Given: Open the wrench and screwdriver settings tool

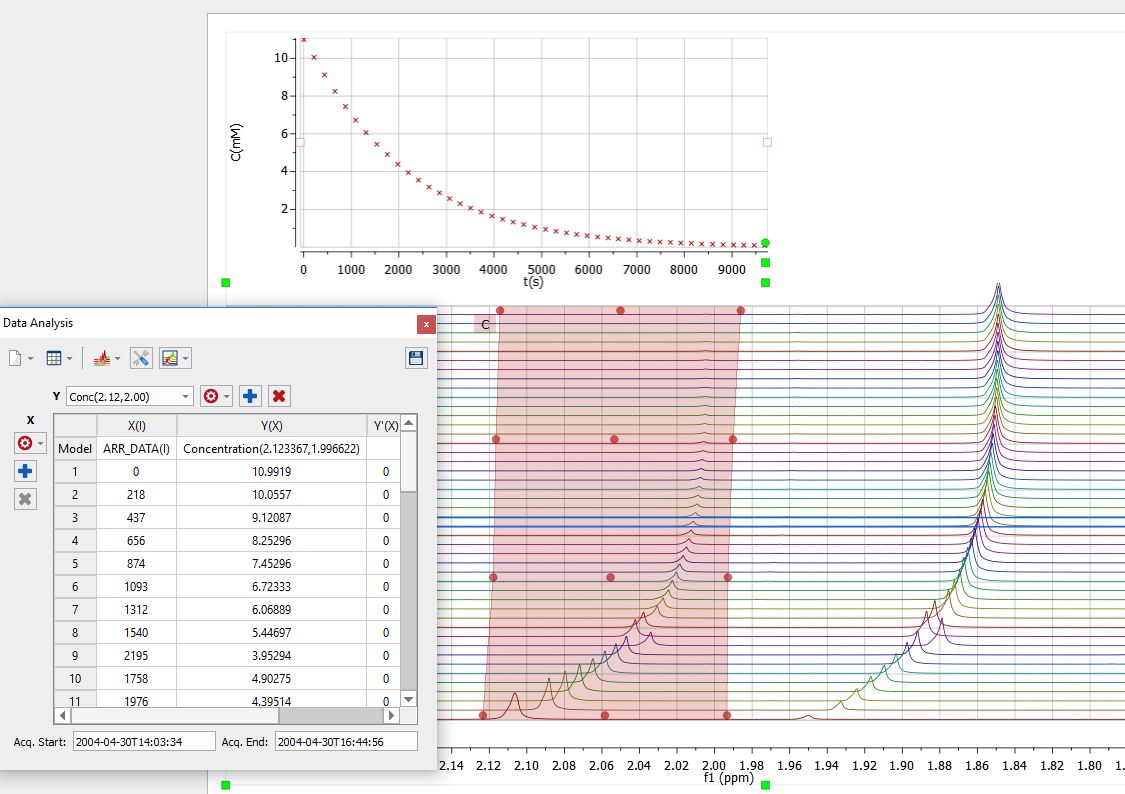Looking at the screenshot, I should point(141,358).
